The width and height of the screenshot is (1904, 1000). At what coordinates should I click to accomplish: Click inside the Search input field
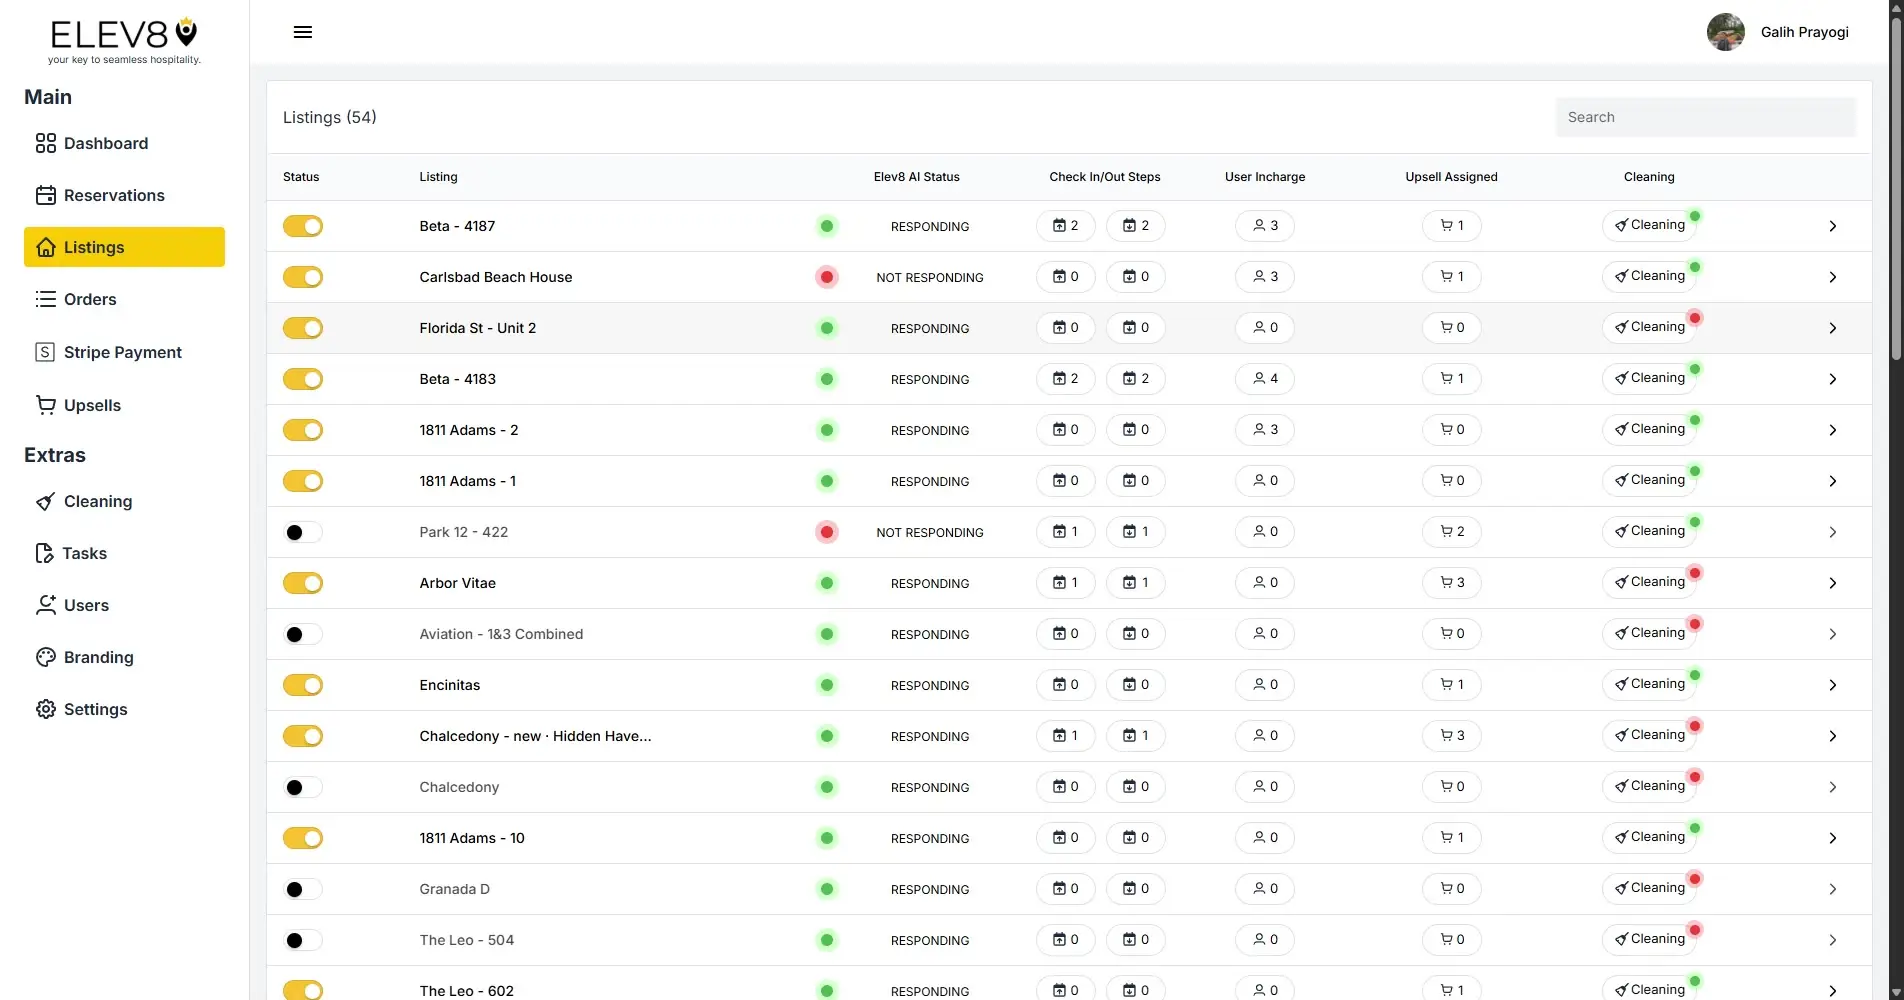(1705, 117)
